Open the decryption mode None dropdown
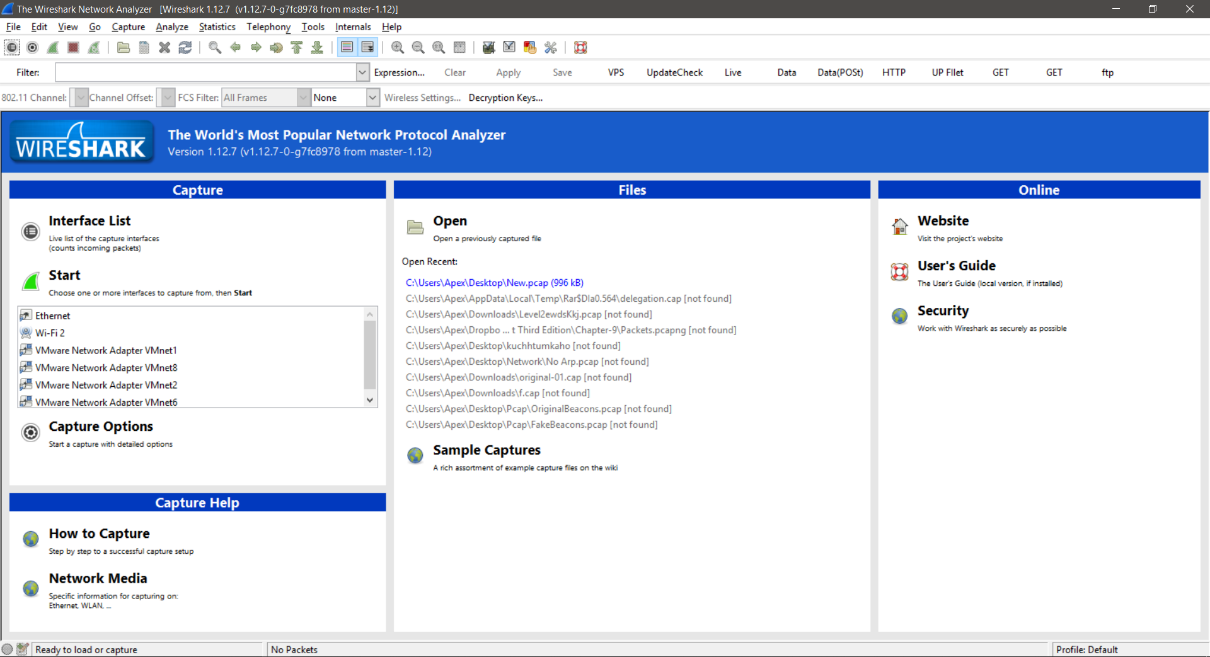The height and width of the screenshot is (657, 1210). click(346, 97)
